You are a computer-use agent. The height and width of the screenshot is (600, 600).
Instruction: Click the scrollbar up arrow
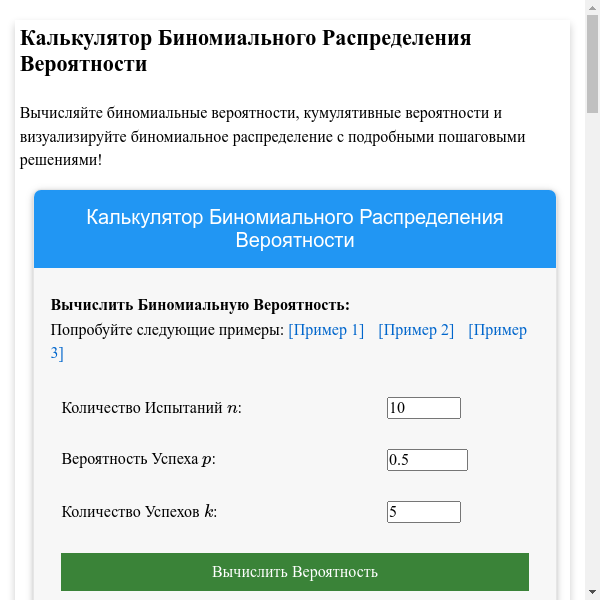592,8
